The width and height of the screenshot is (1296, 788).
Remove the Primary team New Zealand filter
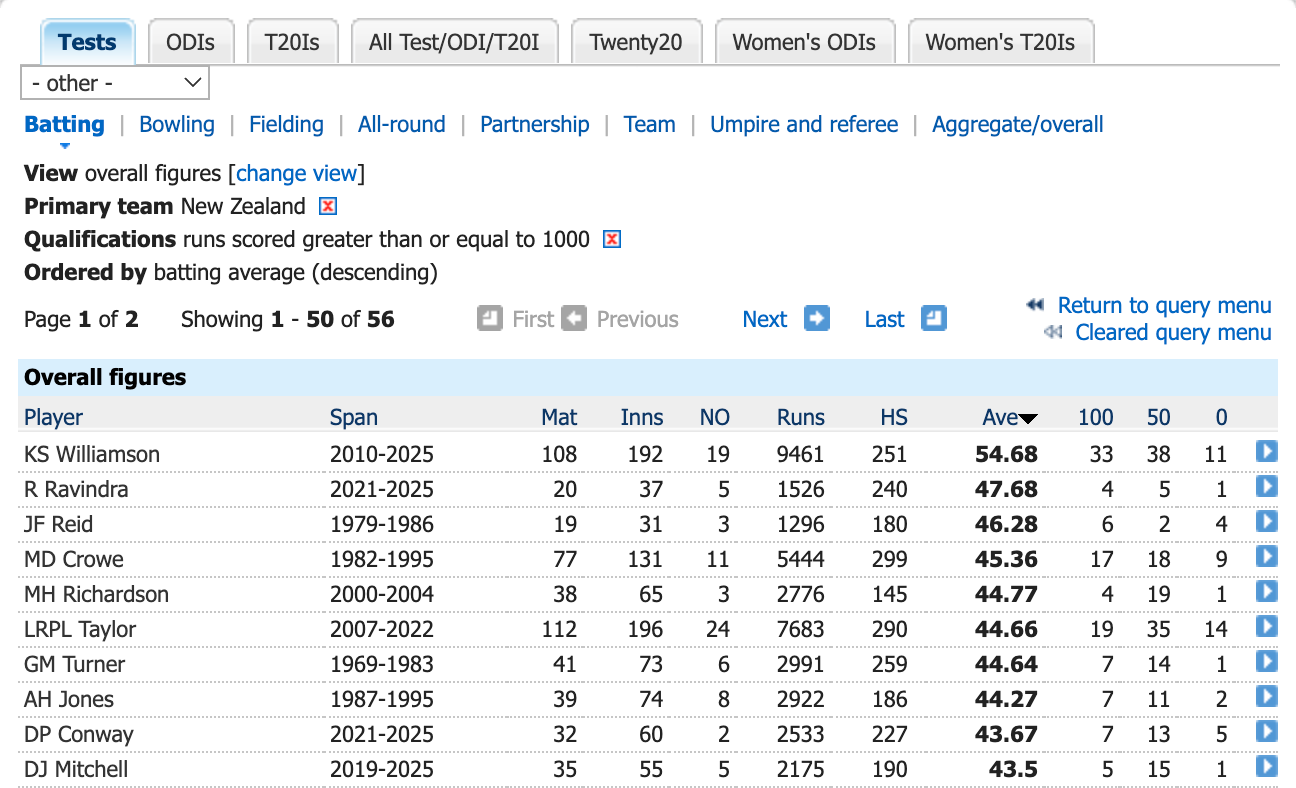(327, 206)
